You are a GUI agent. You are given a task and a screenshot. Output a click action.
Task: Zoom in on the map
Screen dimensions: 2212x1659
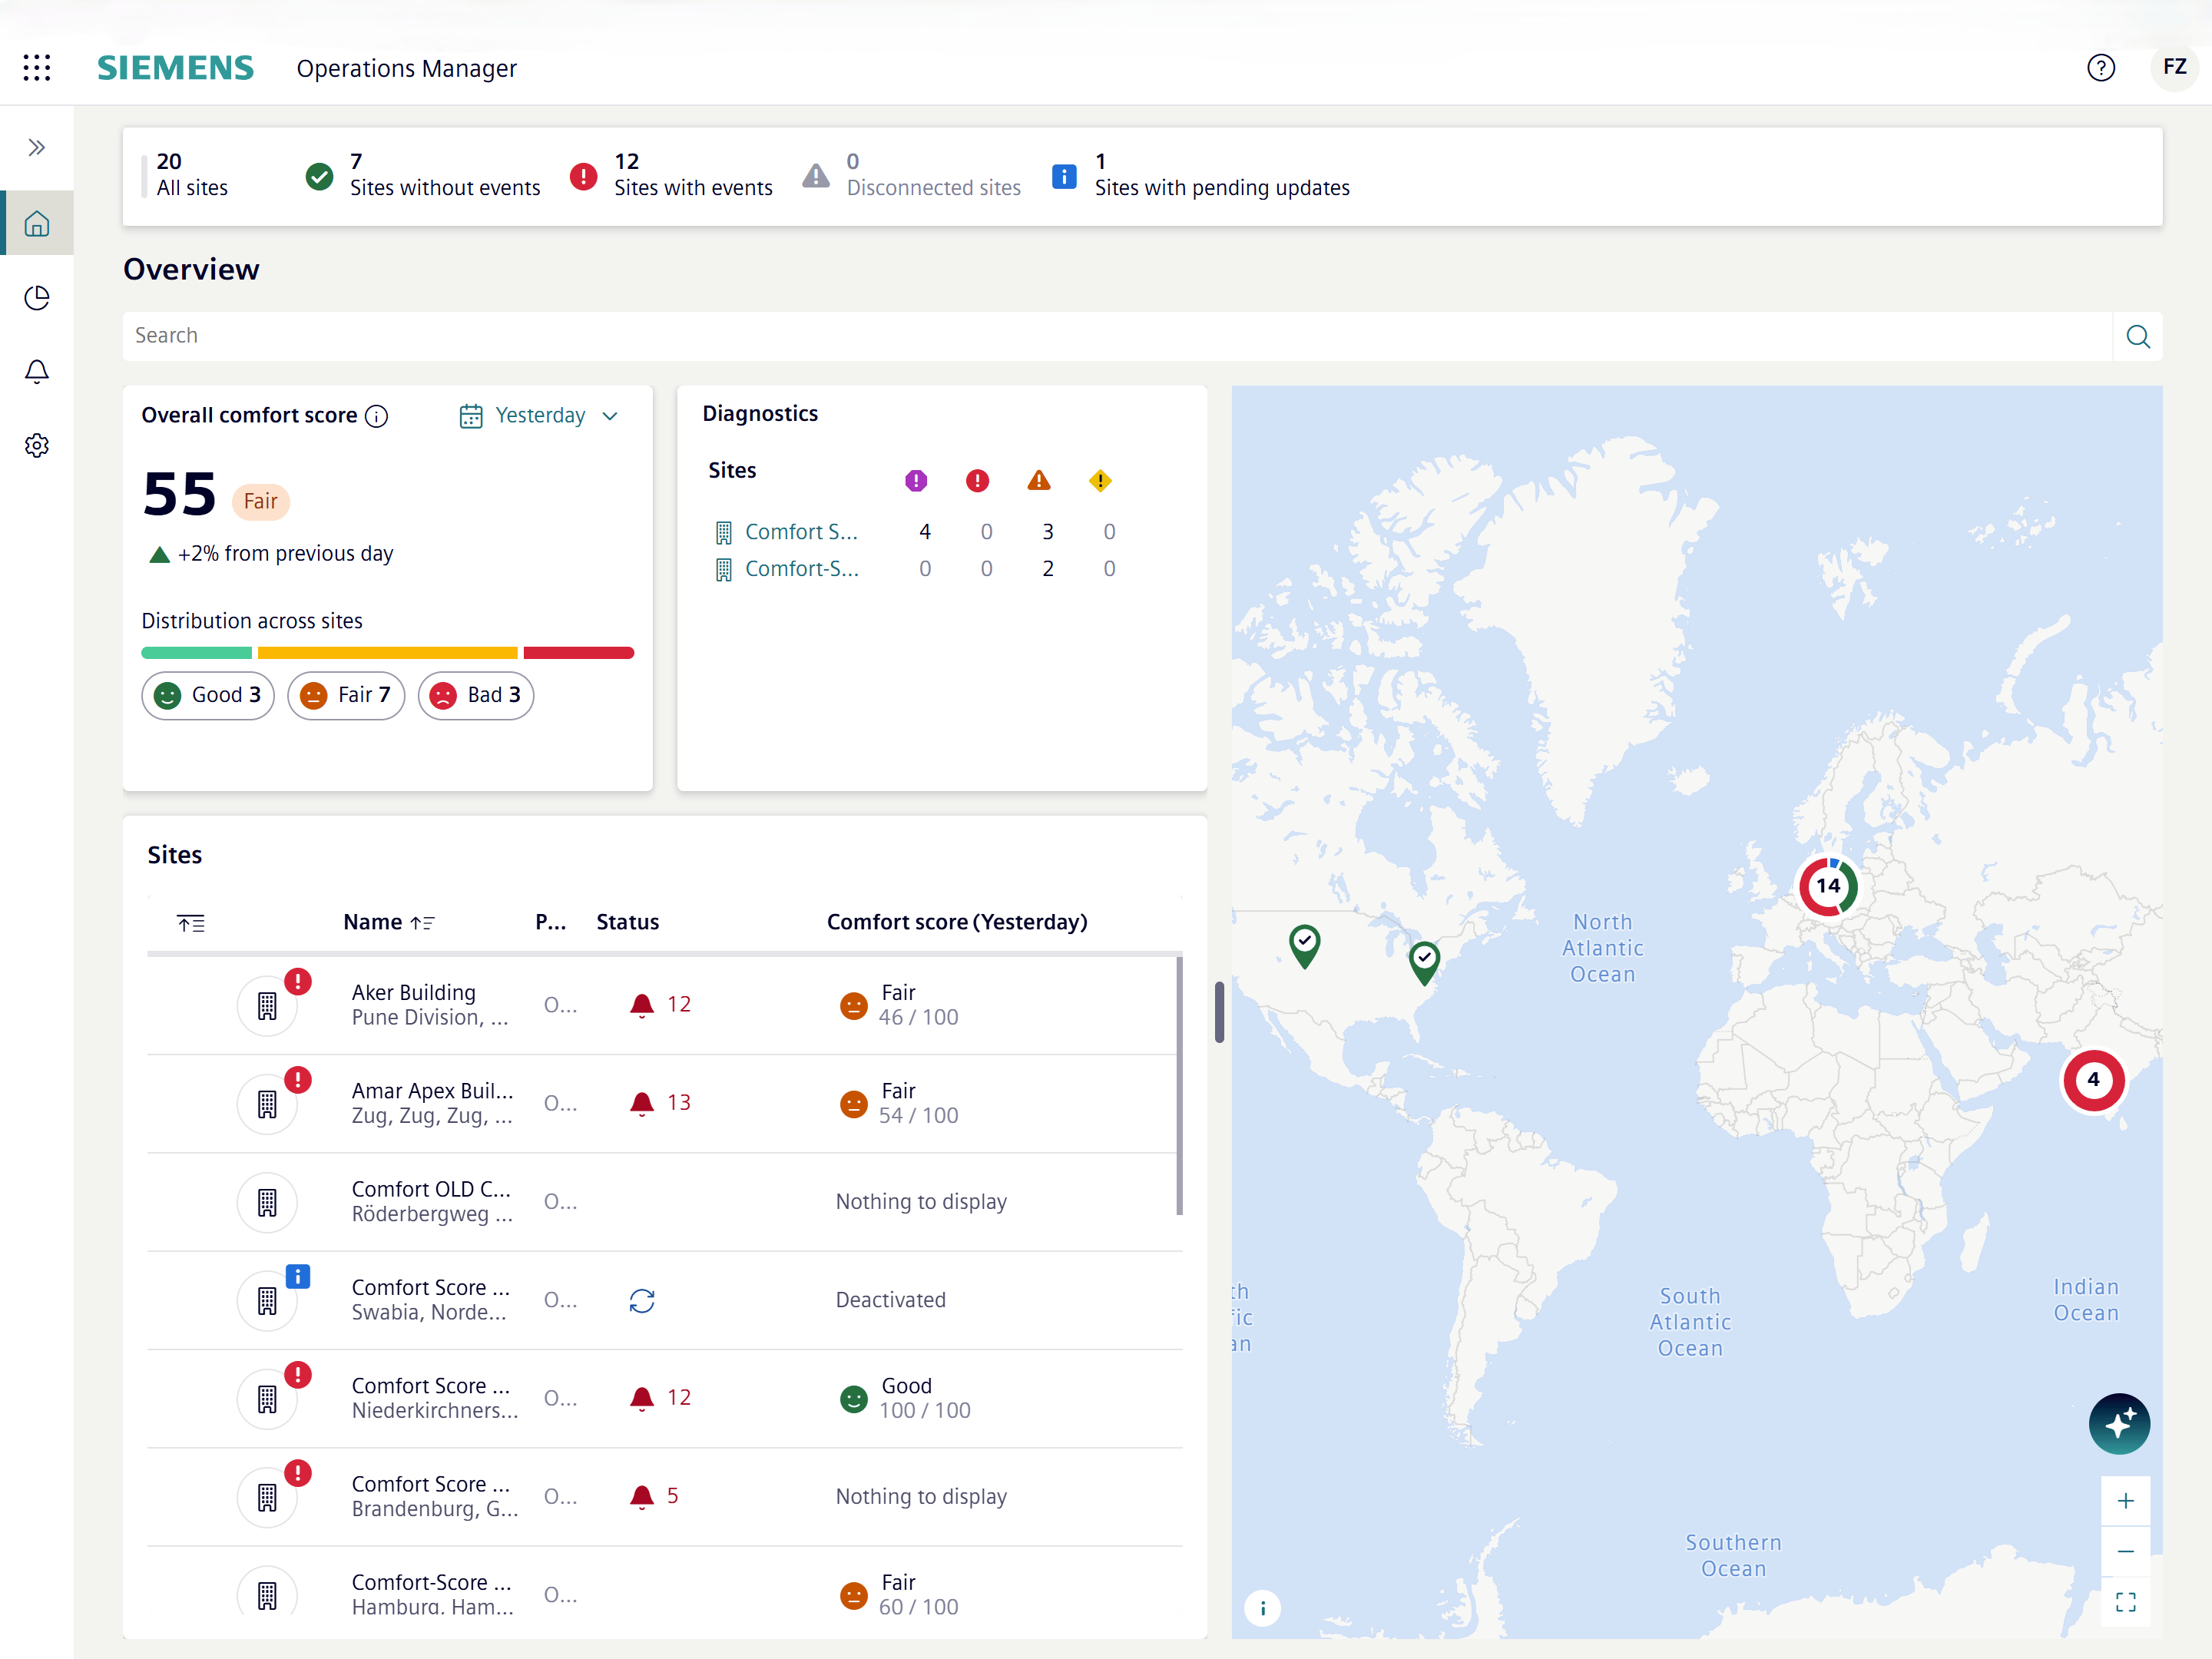(x=2126, y=1501)
